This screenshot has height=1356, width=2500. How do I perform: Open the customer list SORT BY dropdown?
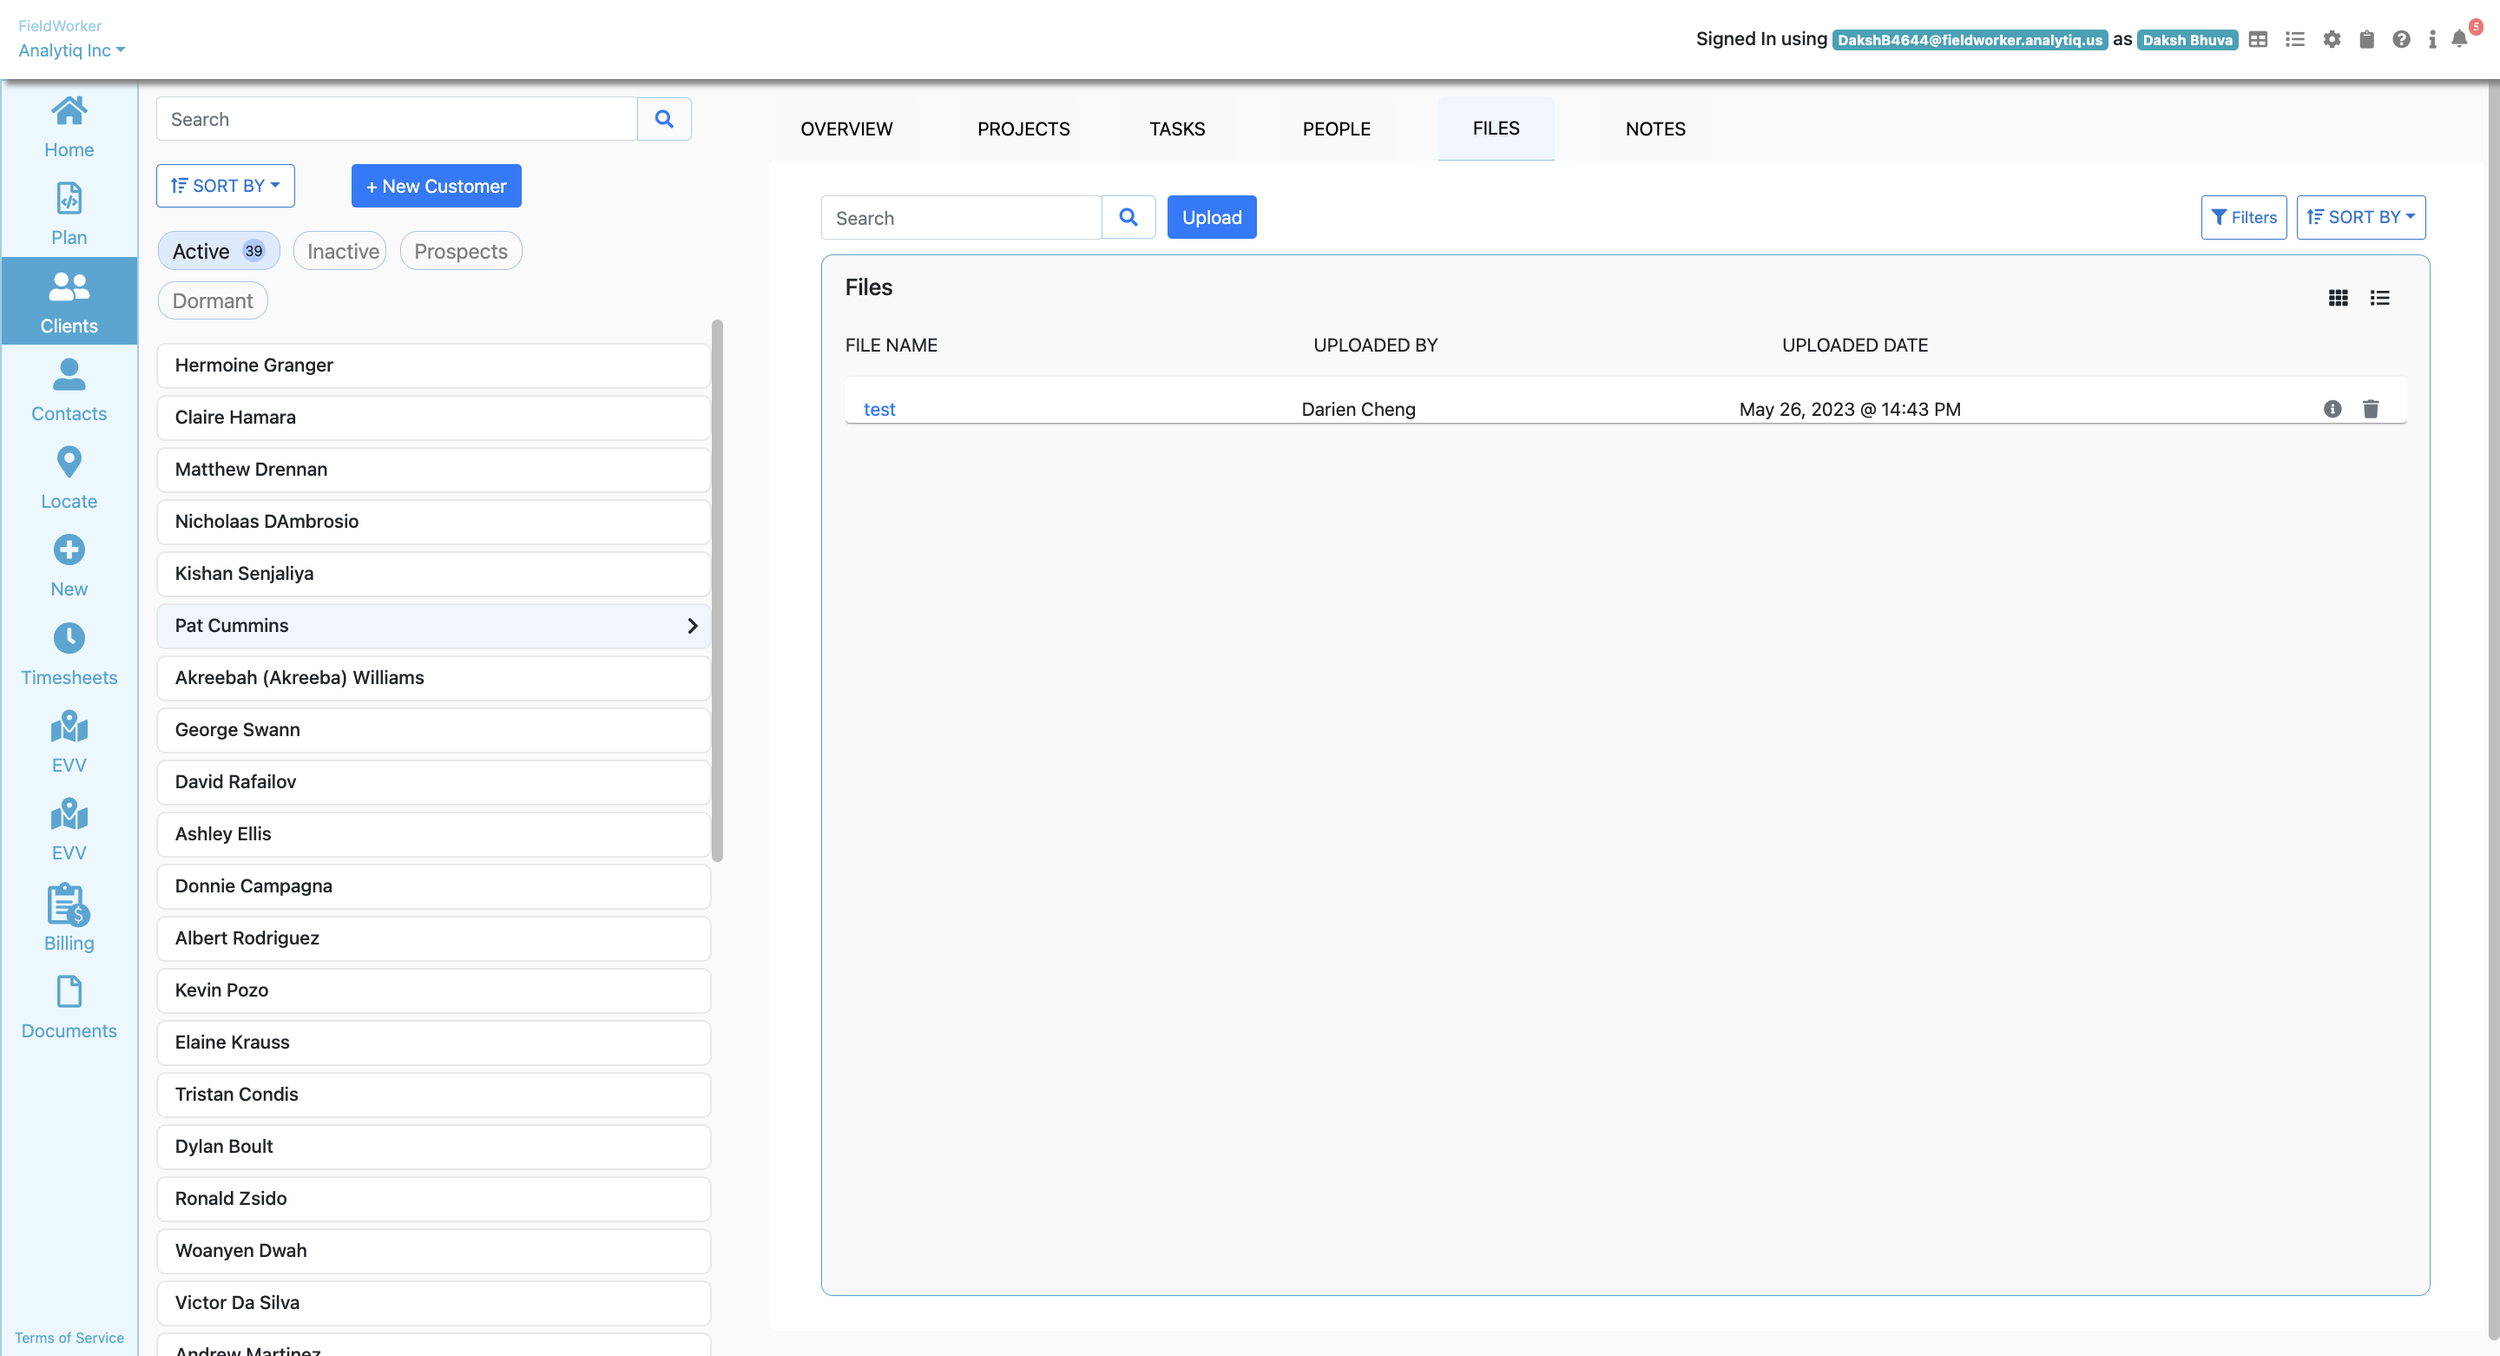click(225, 186)
